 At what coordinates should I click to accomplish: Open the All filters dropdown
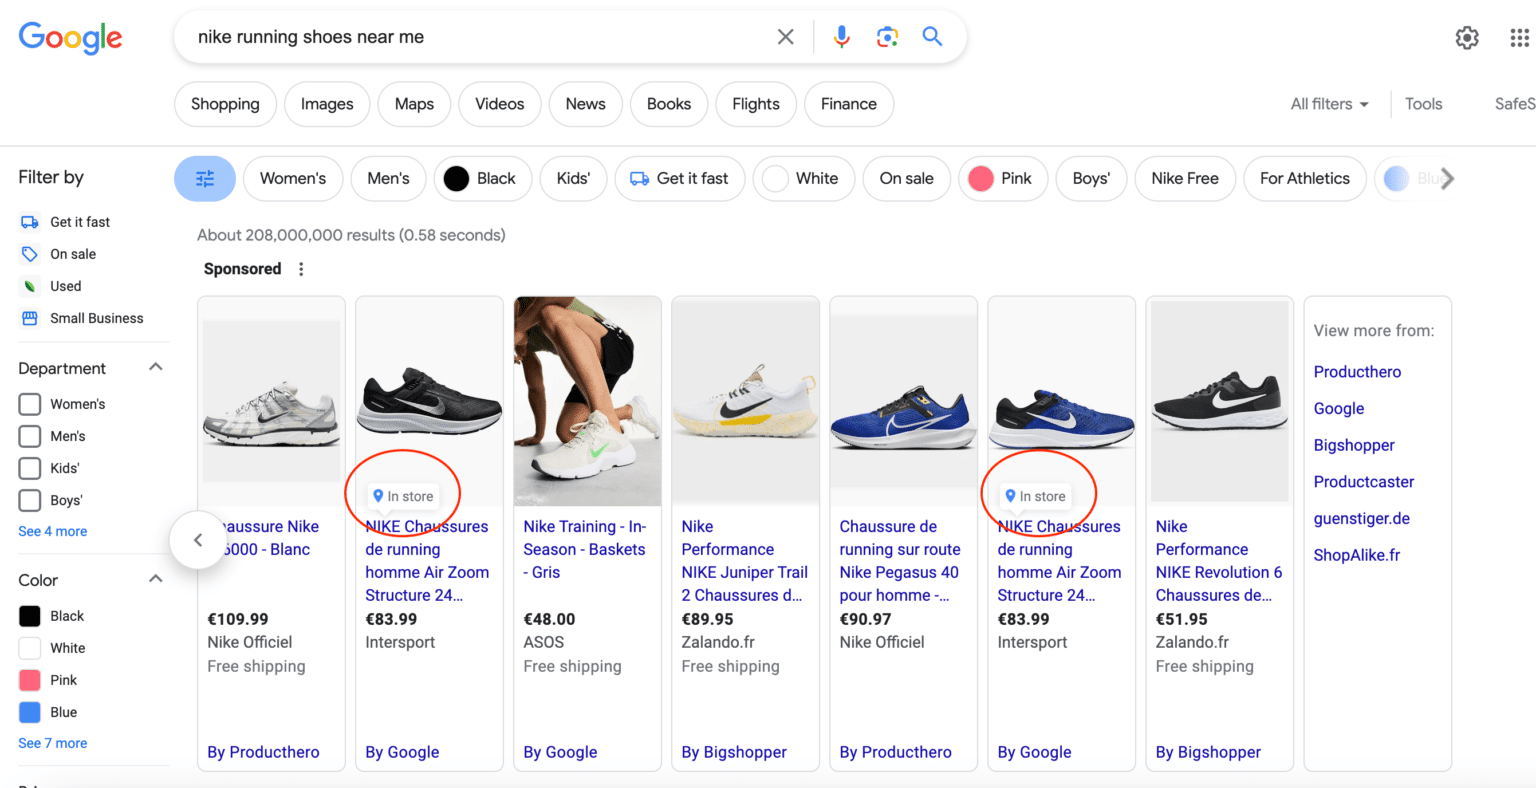(x=1330, y=103)
